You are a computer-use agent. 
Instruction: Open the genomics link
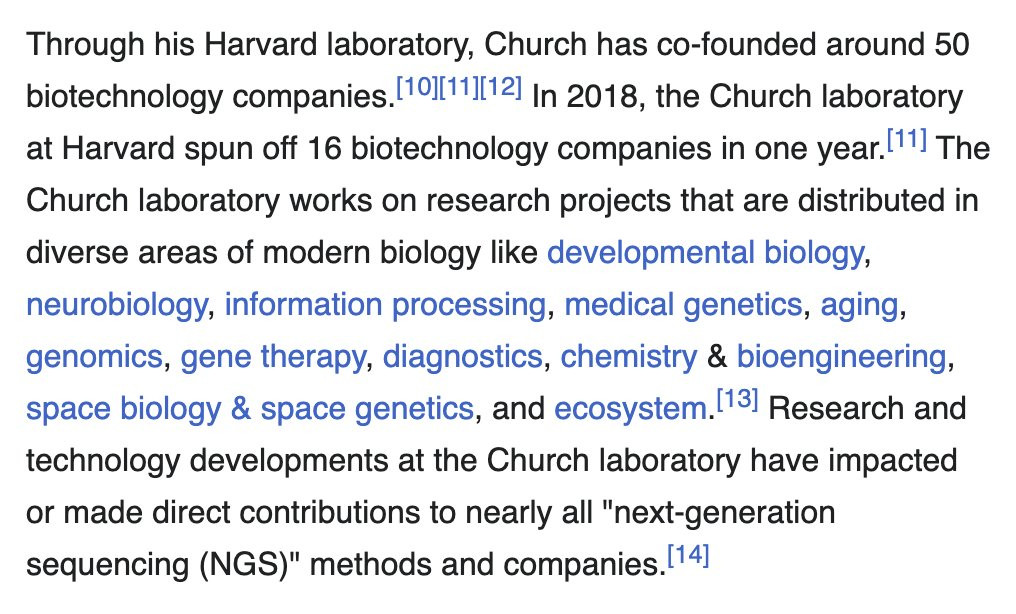[94, 357]
